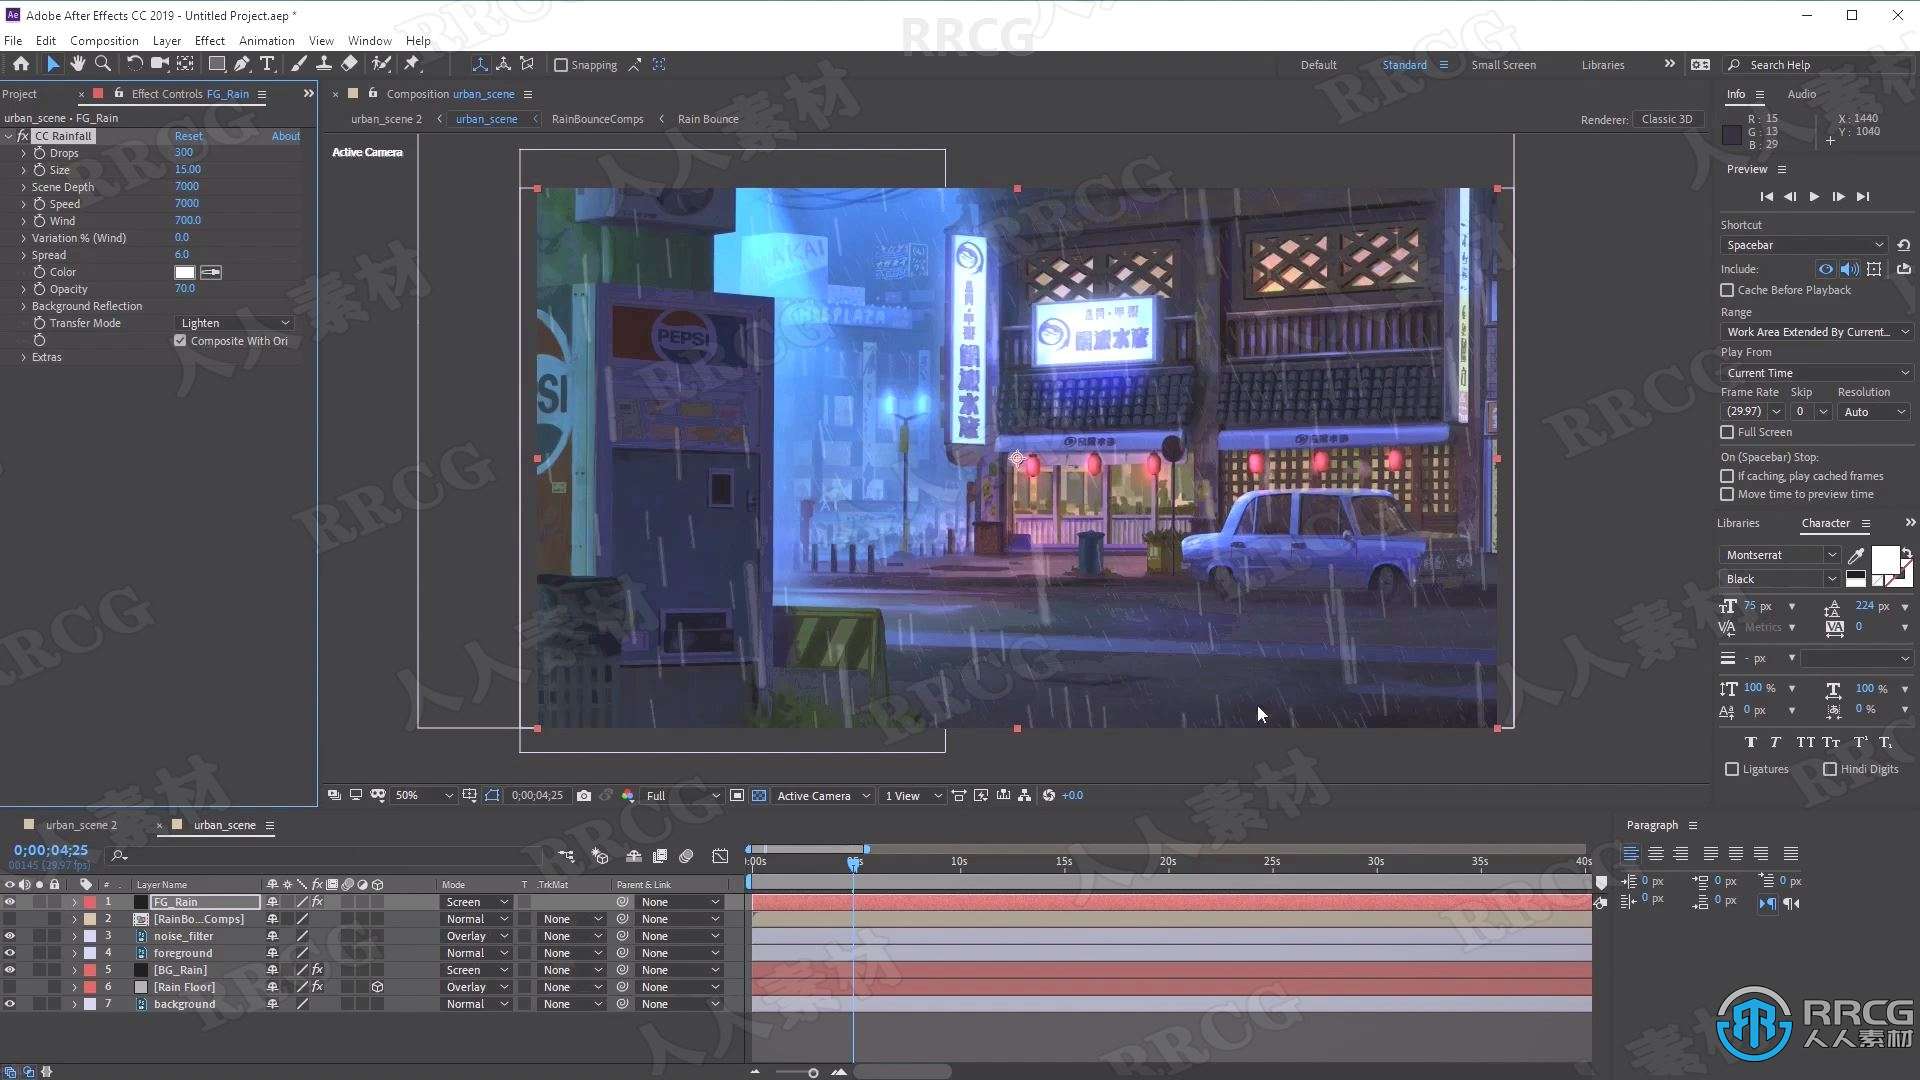Reset the CC Rainfall effect

[188, 136]
